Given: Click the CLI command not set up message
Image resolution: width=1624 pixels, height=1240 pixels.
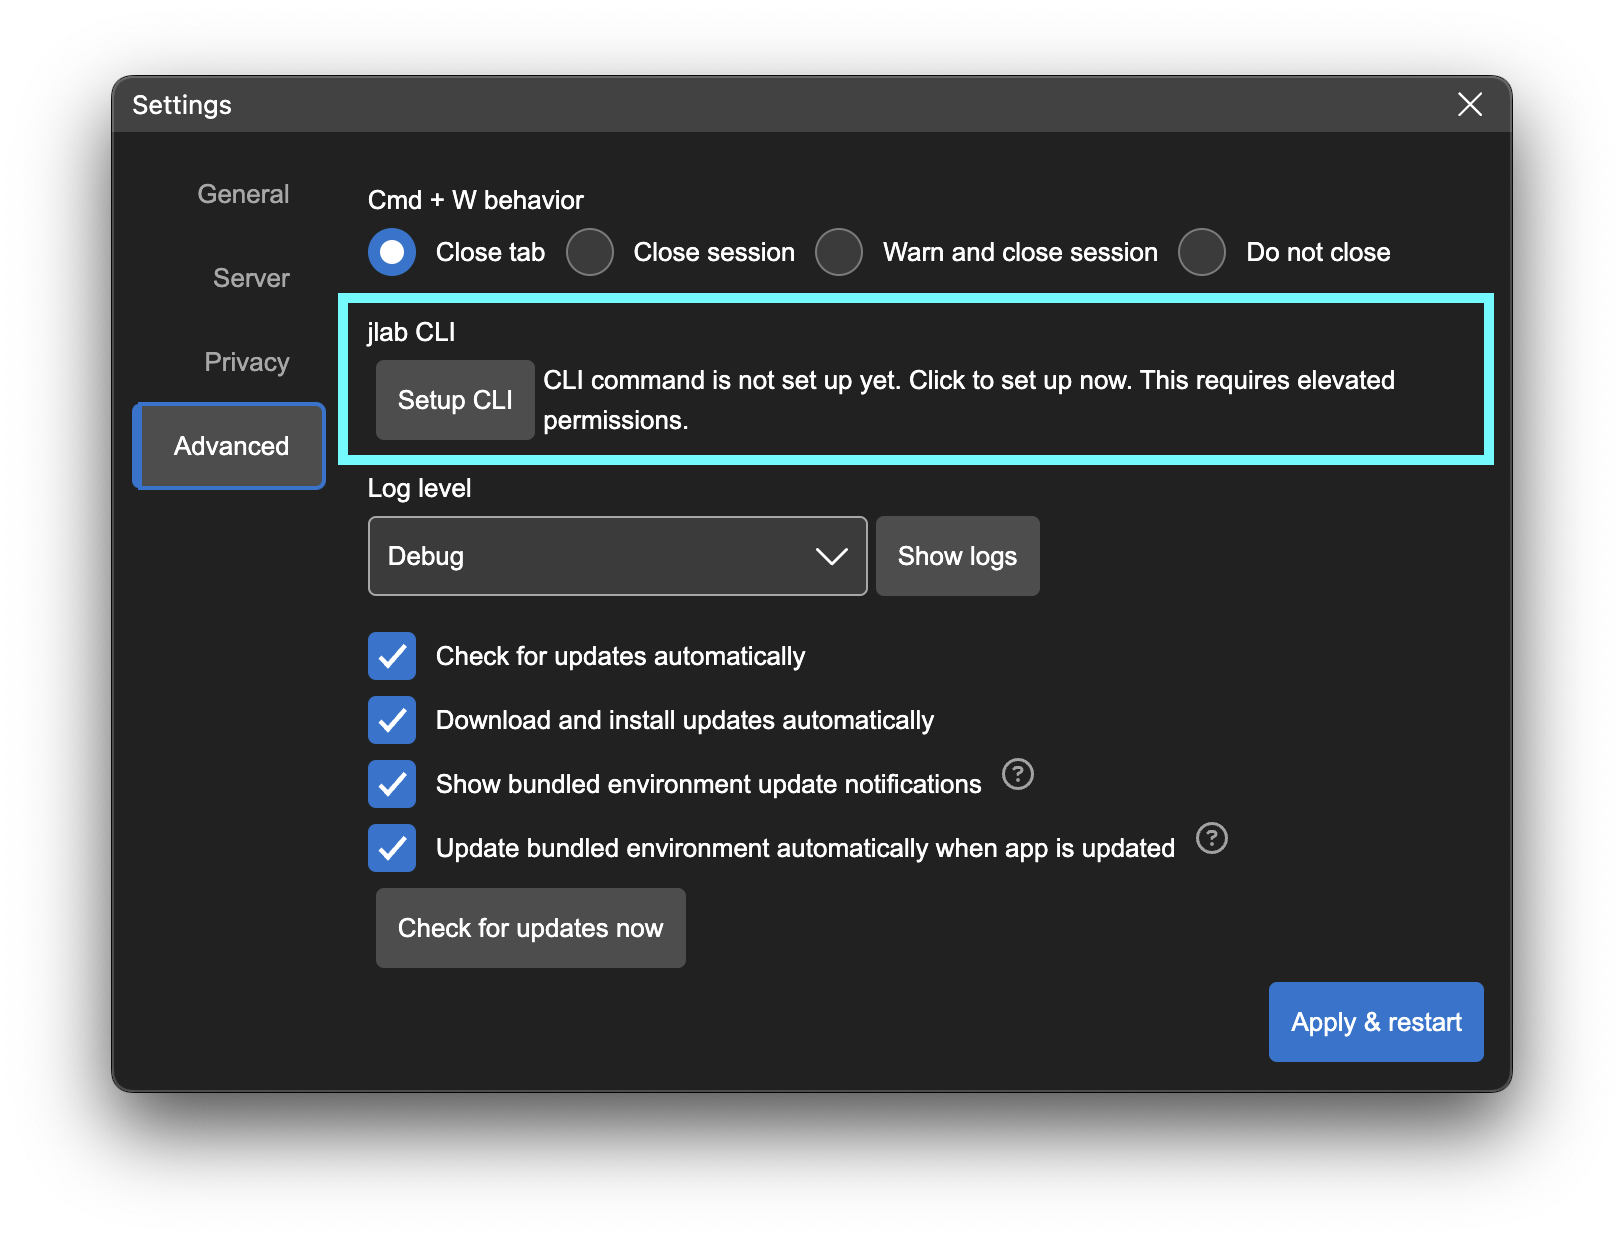Looking at the screenshot, I should pos(968,400).
